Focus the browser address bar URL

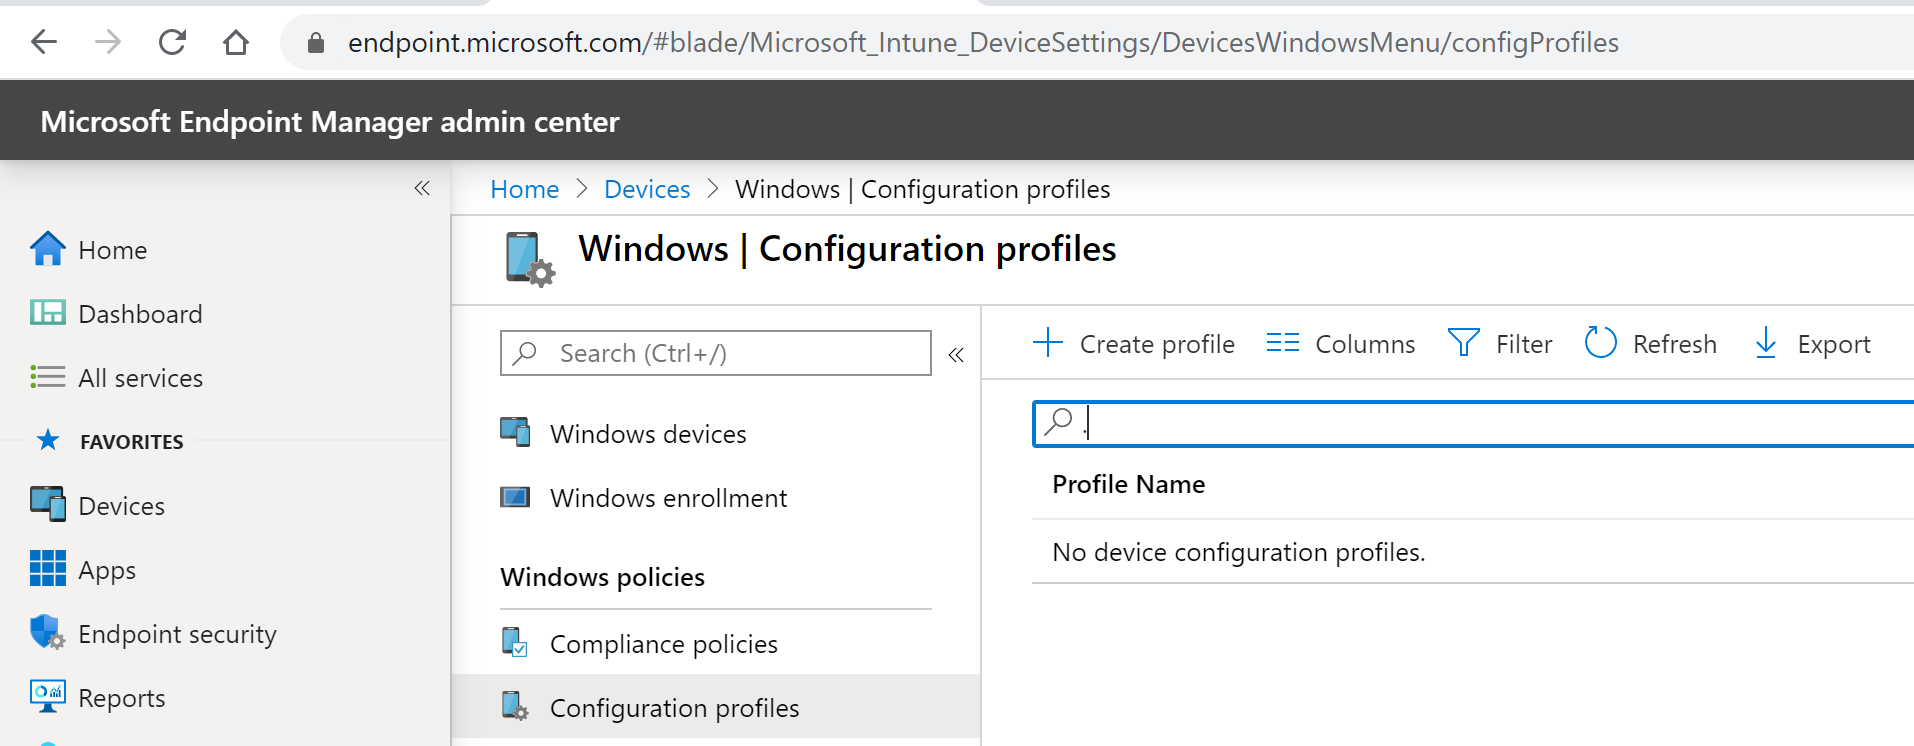click(x=983, y=42)
